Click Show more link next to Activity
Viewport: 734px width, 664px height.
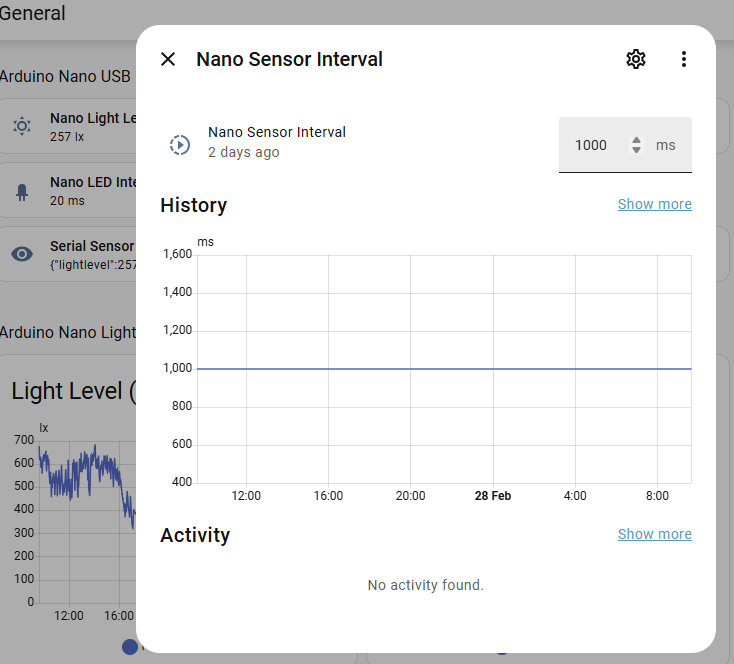coord(654,534)
